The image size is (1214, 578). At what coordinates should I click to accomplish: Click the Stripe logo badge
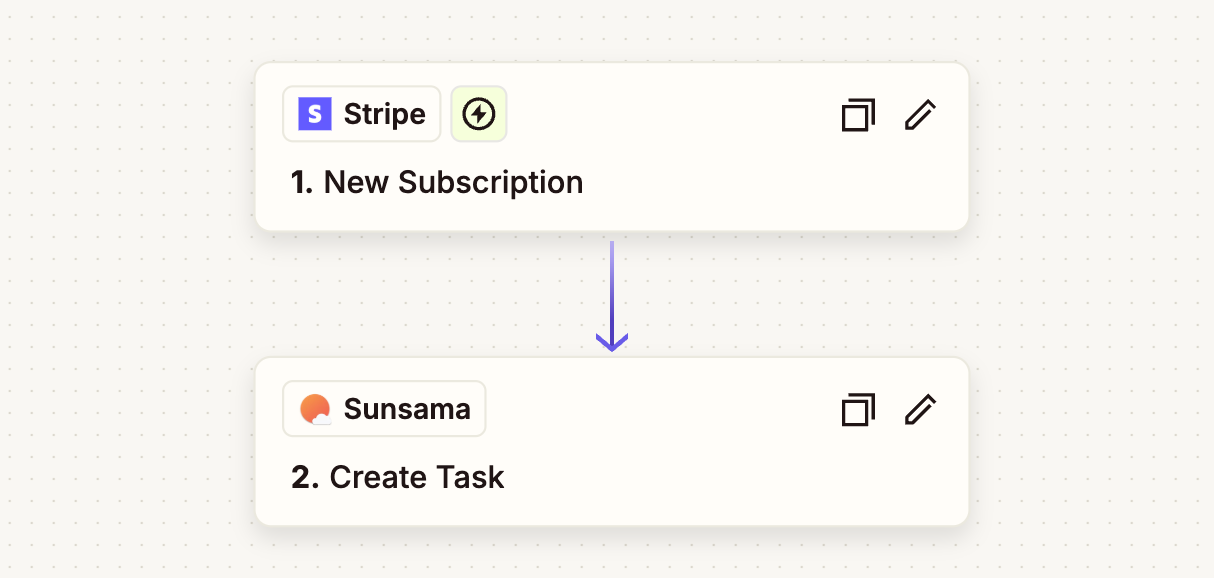point(313,114)
